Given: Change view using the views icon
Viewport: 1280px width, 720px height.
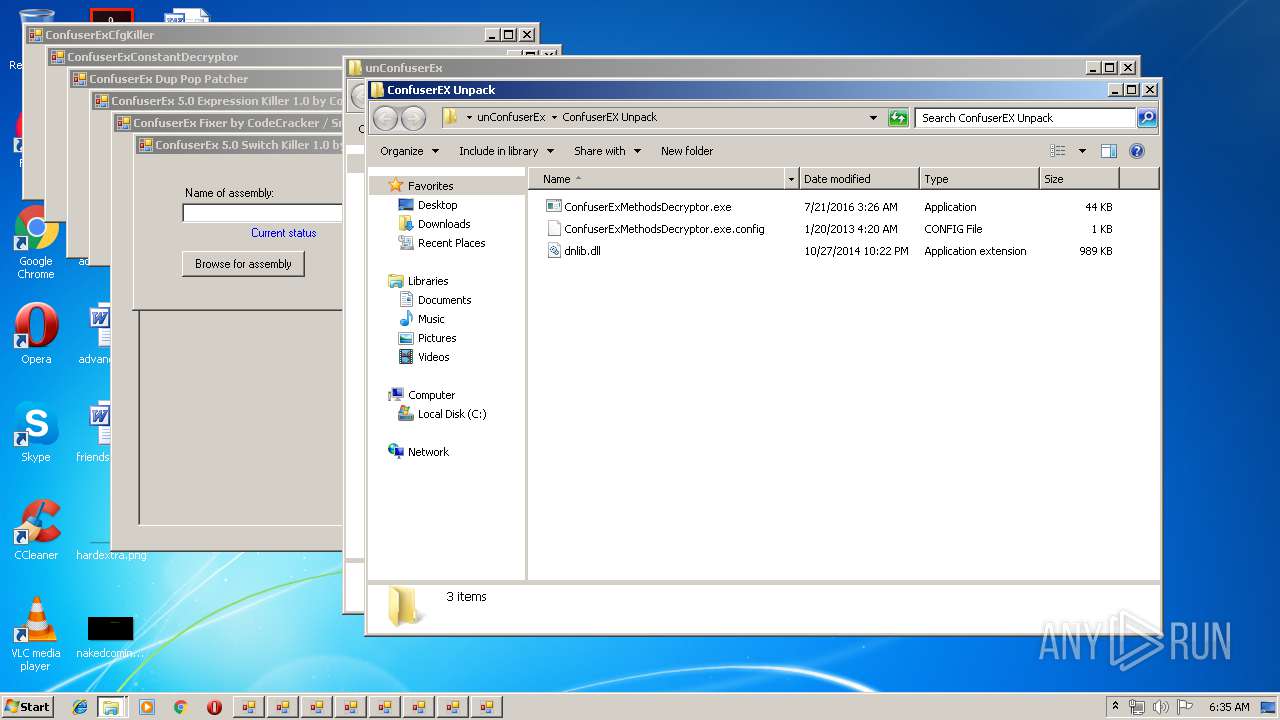Looking at the screenshot, I should click(1058, 151).
